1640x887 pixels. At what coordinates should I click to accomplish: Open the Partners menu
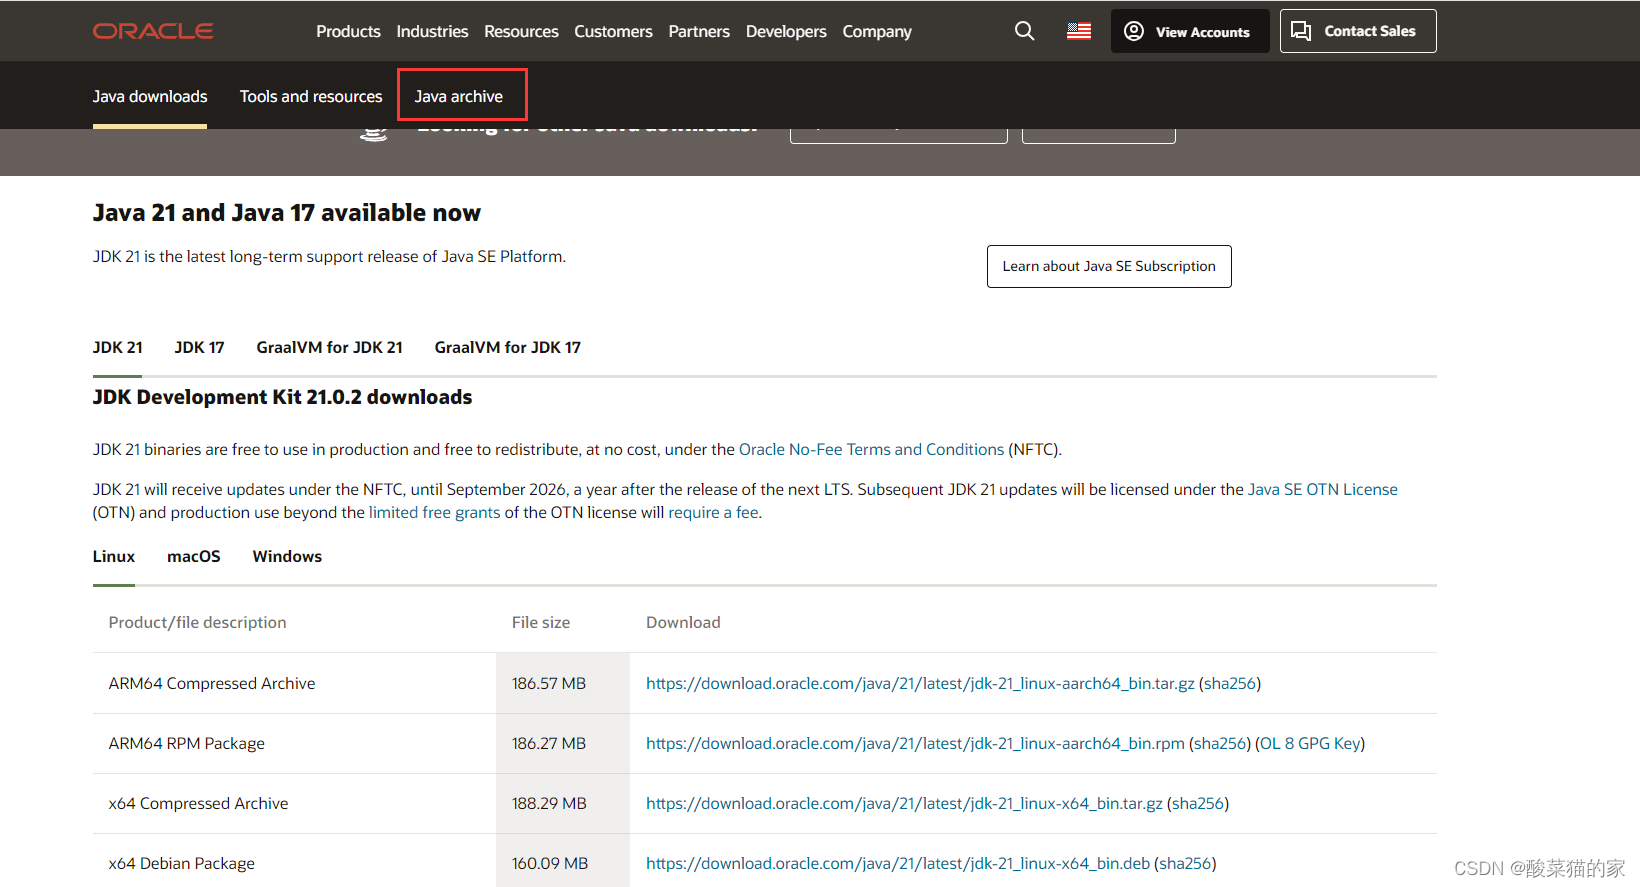(699, 31)
